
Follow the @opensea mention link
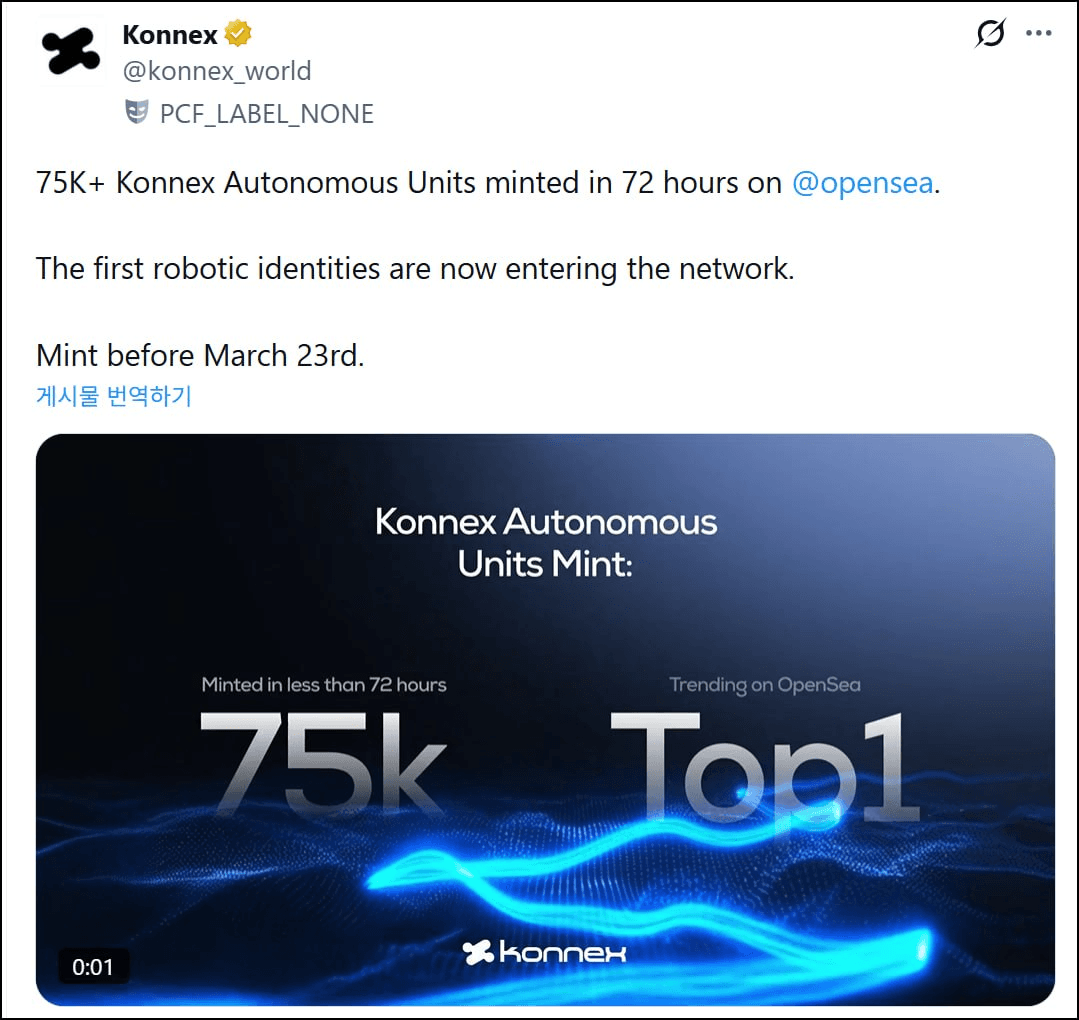(862, 184)
